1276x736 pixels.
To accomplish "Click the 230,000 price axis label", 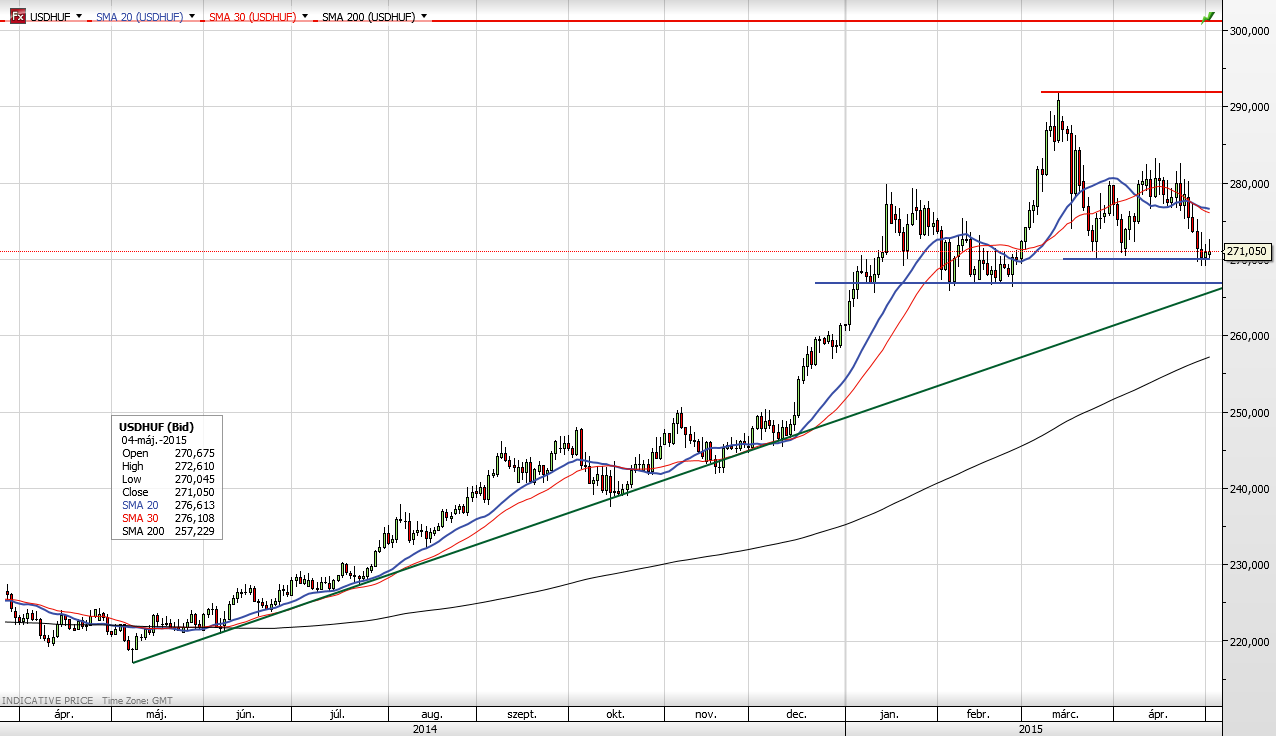I will click(x=1250, y=565).
